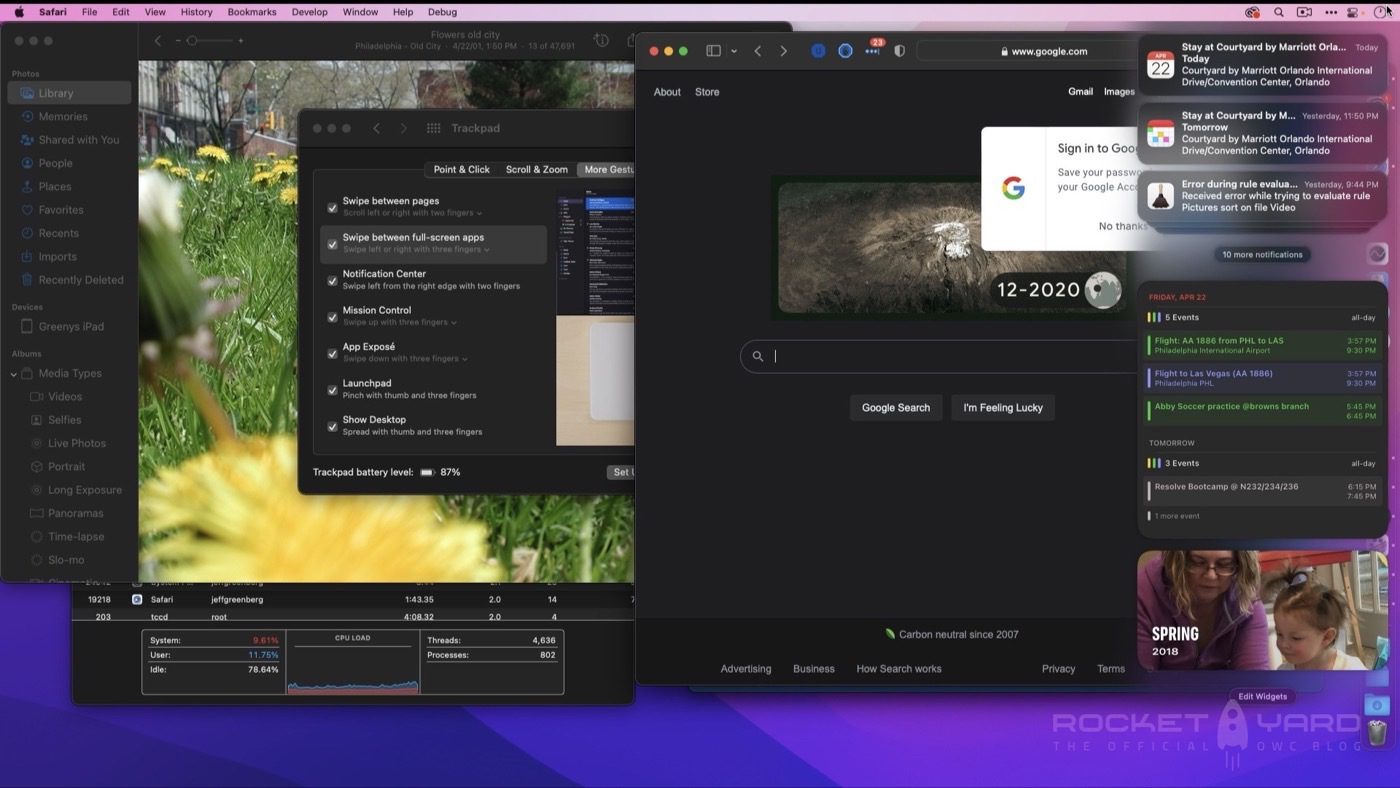Toggle the Mission Control gesture checkbox
The width and height of the screenshot is (1400, 788).
click(332, 317)
